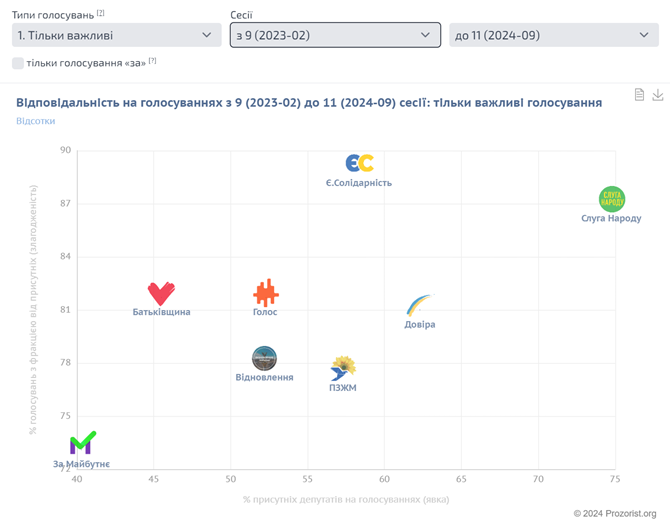This screenshot has width=670, height=532.
Task: Click the x-axis value '65'
Action: click(461, 479)
